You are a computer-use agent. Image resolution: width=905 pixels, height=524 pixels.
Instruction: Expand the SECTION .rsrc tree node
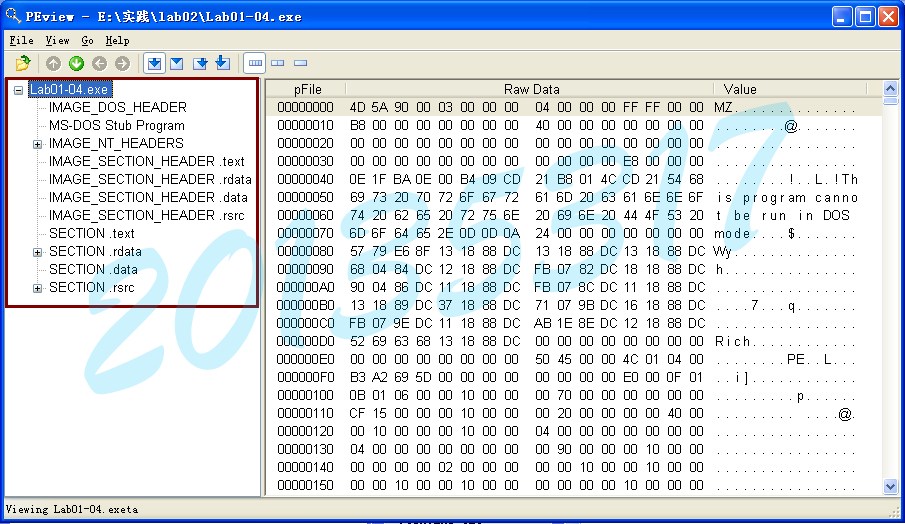(37, 288)
